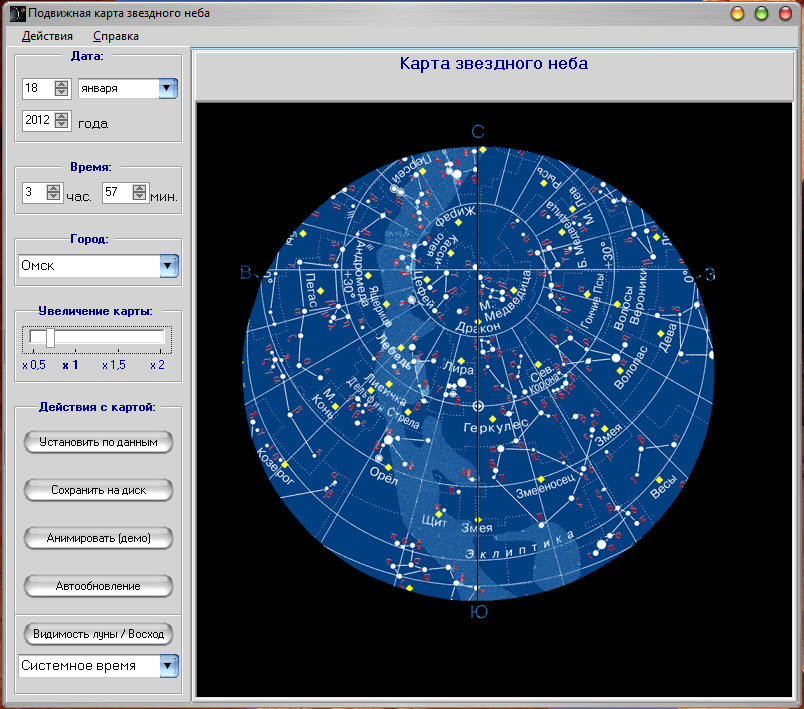Expand the city dropdown showing Омск
Screen dimensions: 804x709
(x=169, y=266)
